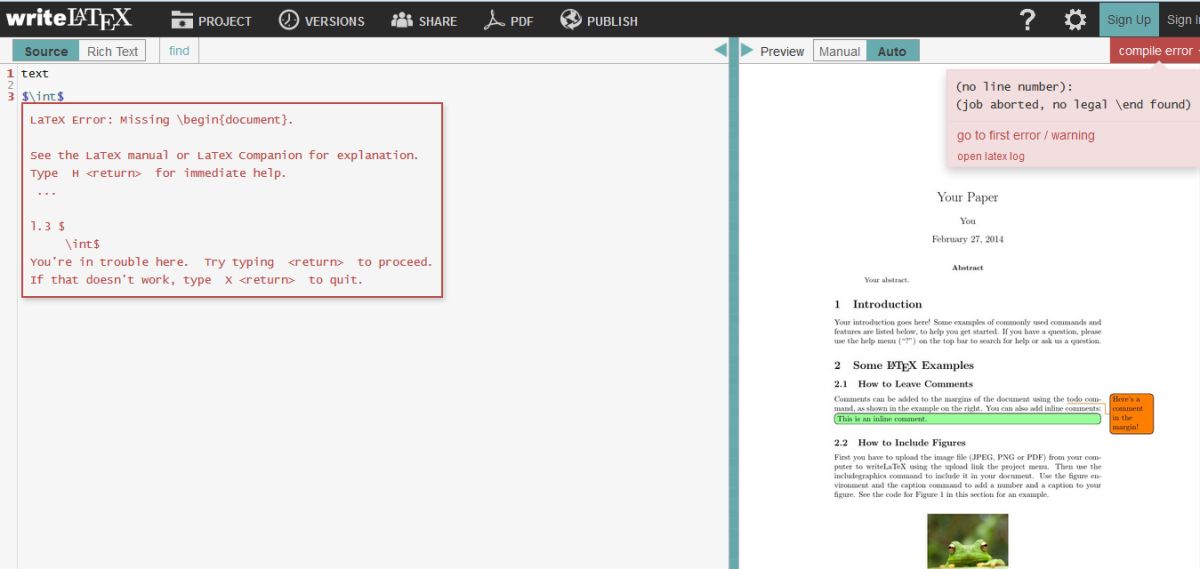Click source line 1 containing 'text'

(x=35, y=73)
